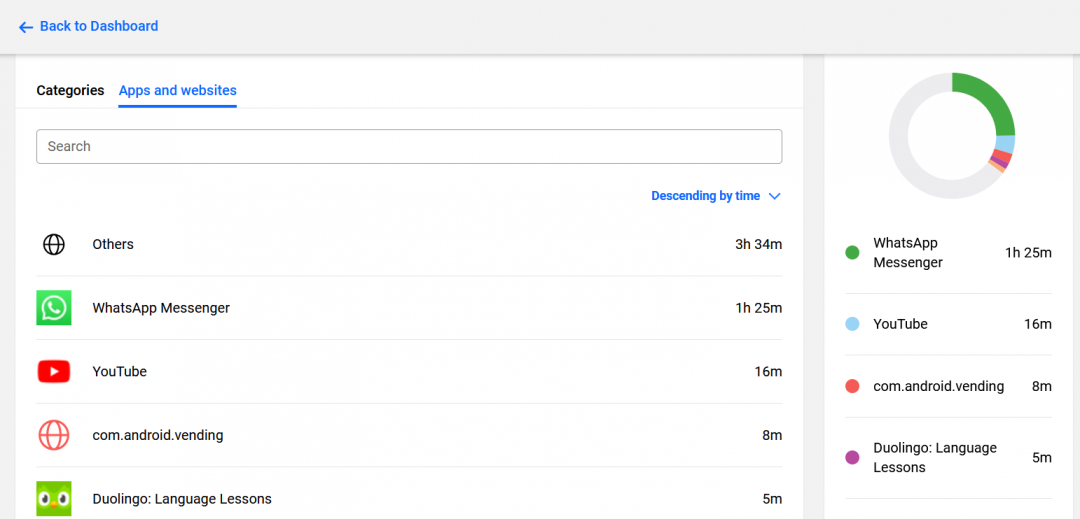Click the Others globe icon
Screen dimensions: 1080x519
click(54, 244)
